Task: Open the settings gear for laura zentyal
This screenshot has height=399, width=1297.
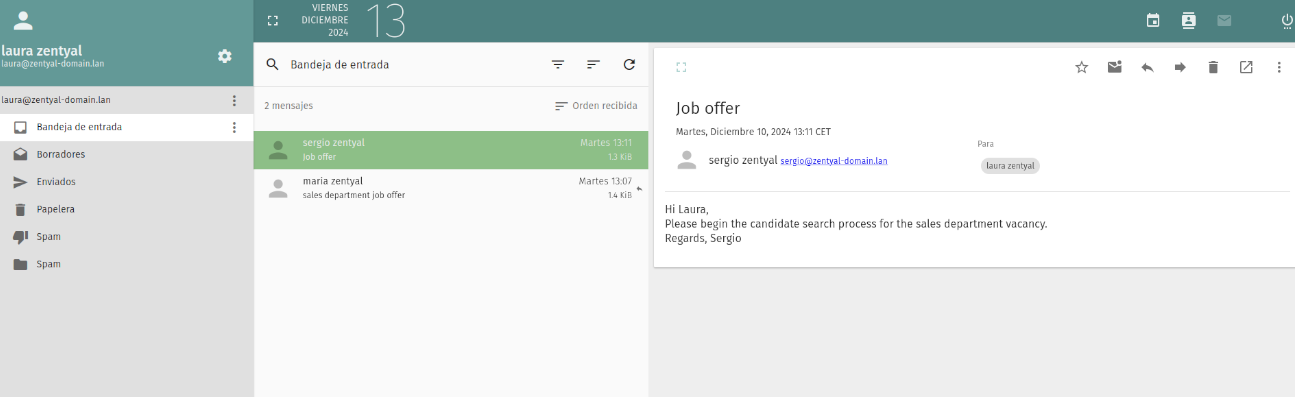Action: pos(225,56)
